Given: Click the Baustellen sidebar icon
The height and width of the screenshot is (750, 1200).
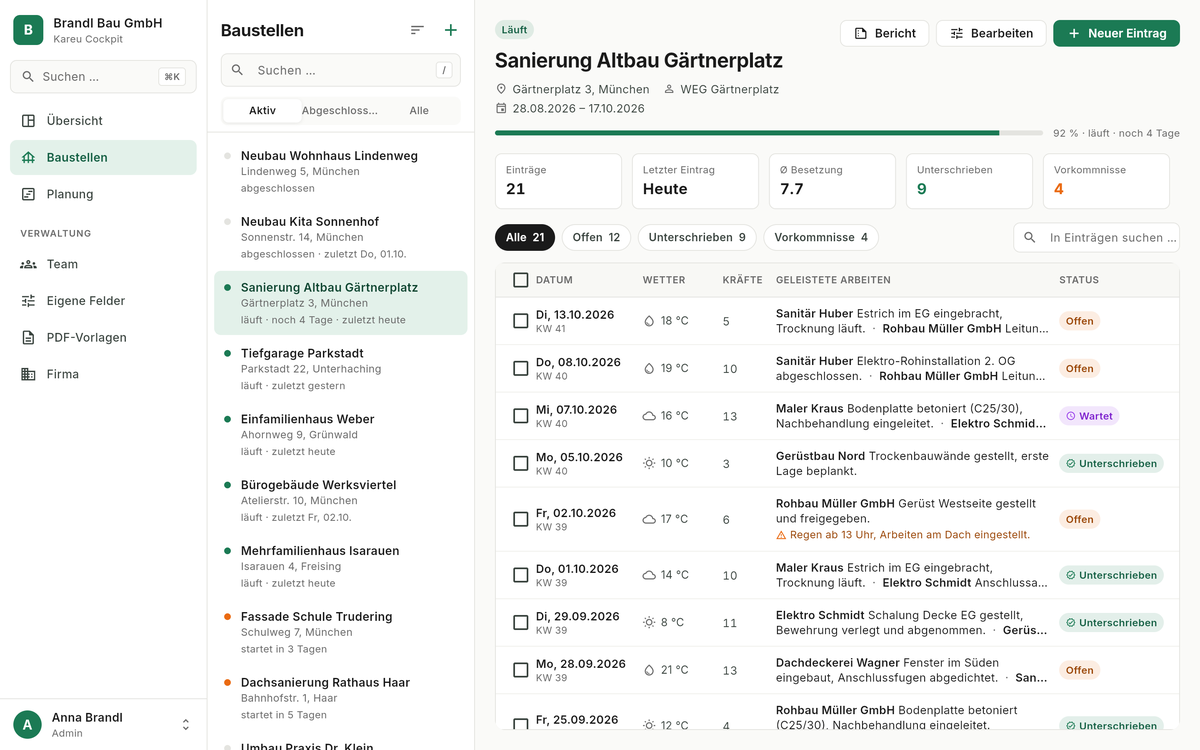Looking at the screenshot, I should 28,158.
